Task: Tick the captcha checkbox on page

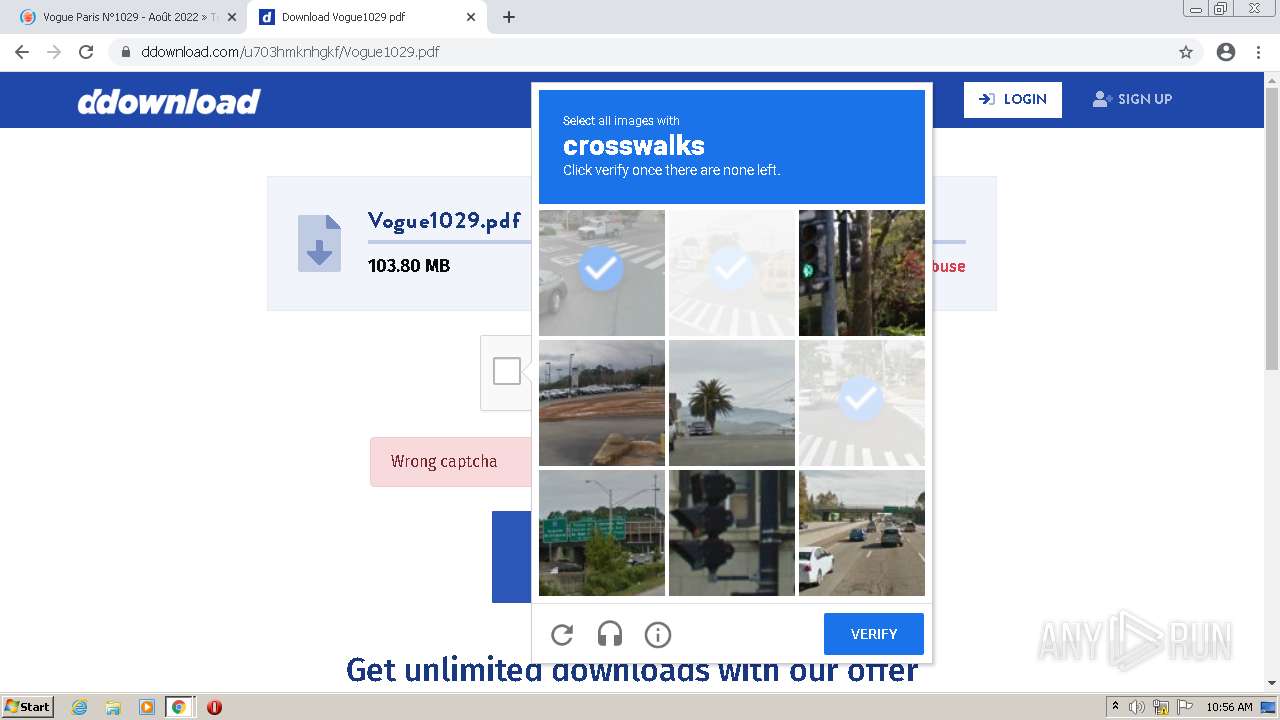Action: tap(507, 371)
